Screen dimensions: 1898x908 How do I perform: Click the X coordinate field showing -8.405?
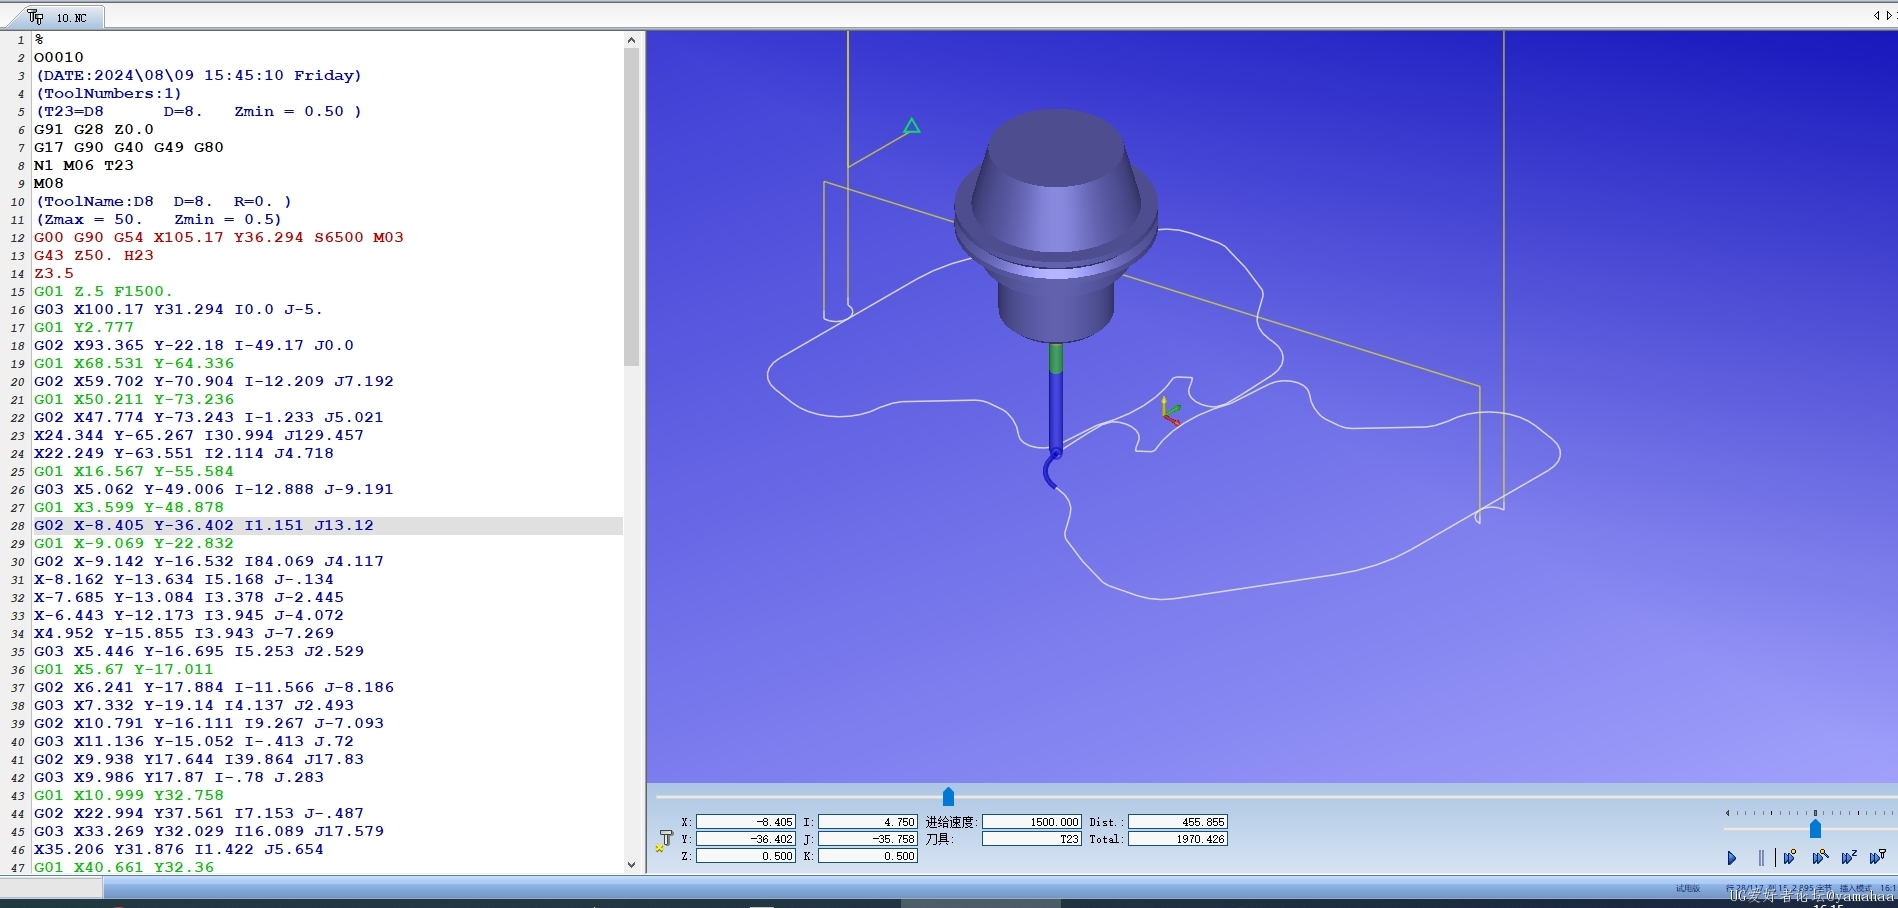point(746,822)
